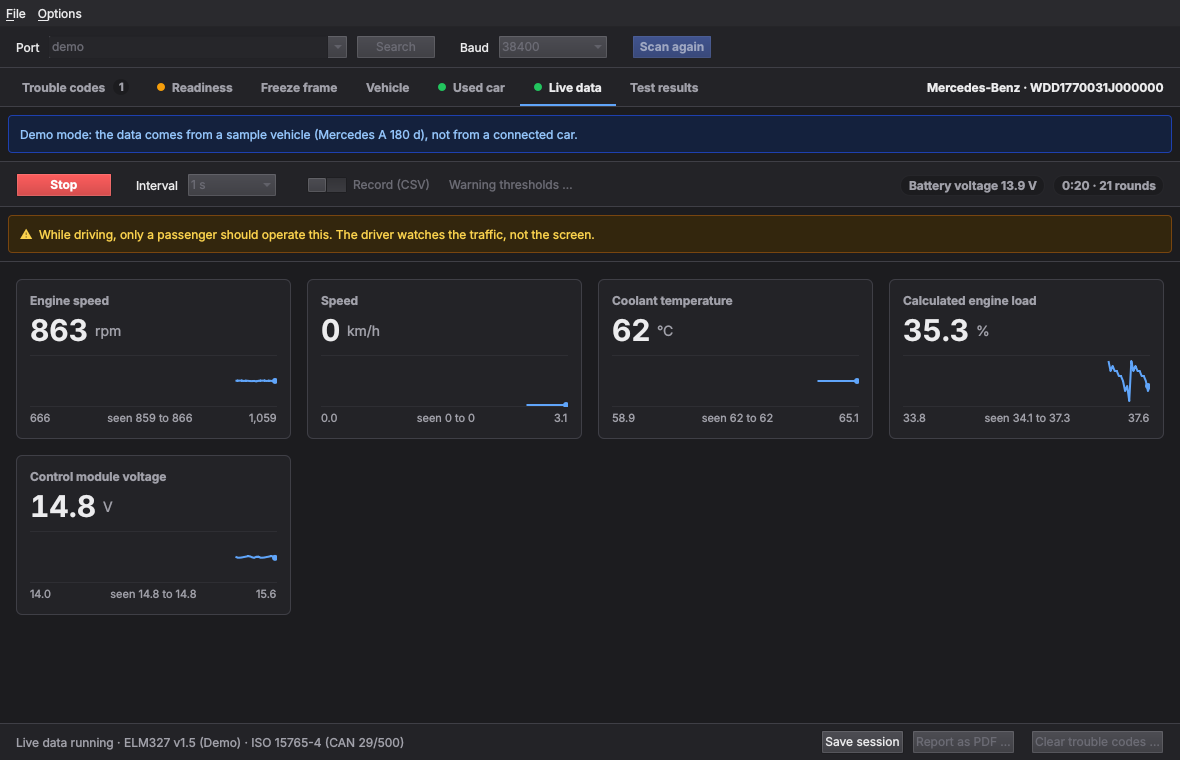The height and width of the screenshot is (760, 1180).
Task: Expand the Port dropdown arrow
Action: pyautogui.click(x=337, y=47)
